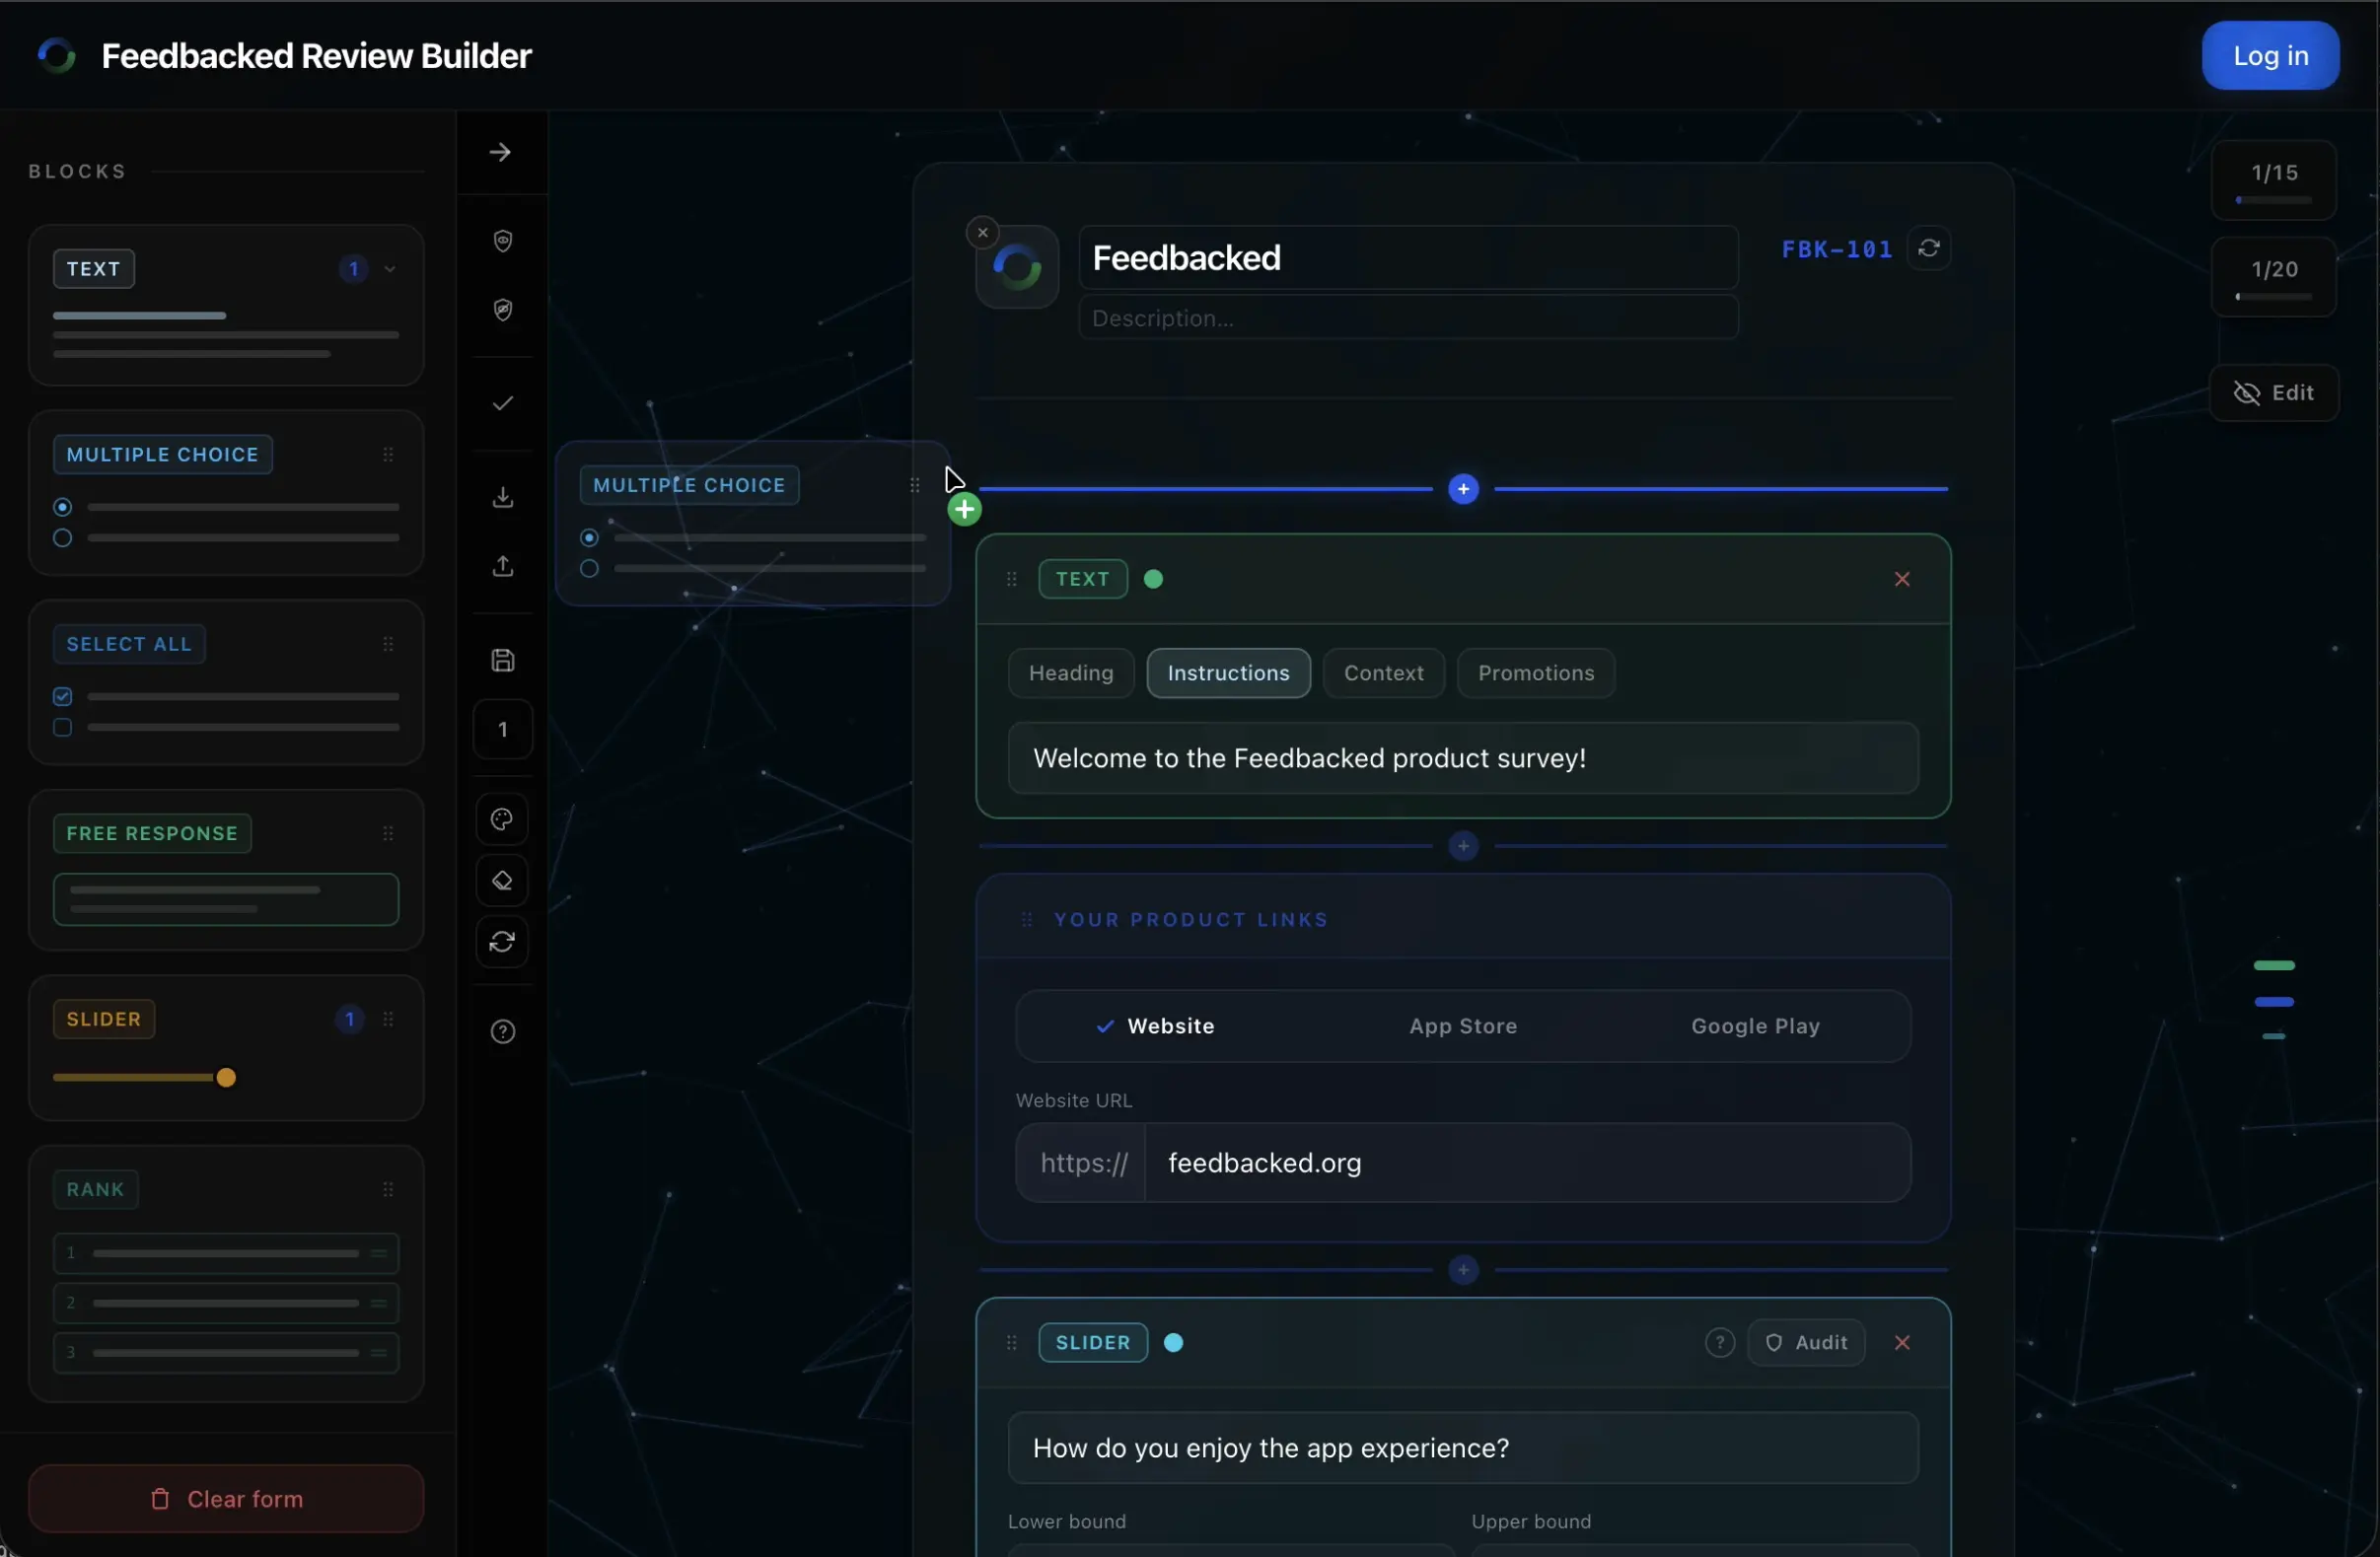Insert block with highlighted plus above TEXT
The height and width of the screenshot is (1557, 2380).
pyautogui.click(x=1464, y=489)
